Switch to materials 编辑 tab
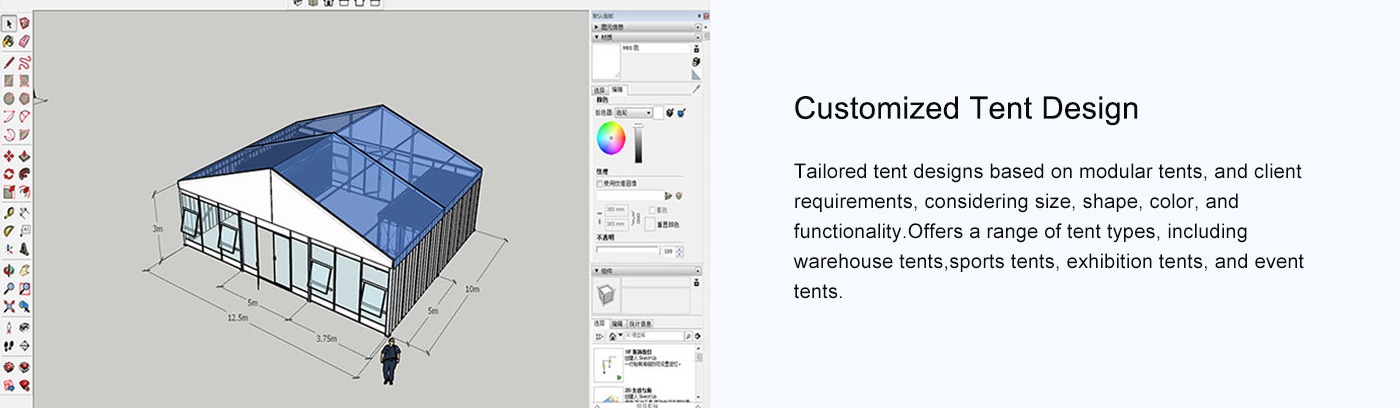1400x408 pixels. coord(616,90)
